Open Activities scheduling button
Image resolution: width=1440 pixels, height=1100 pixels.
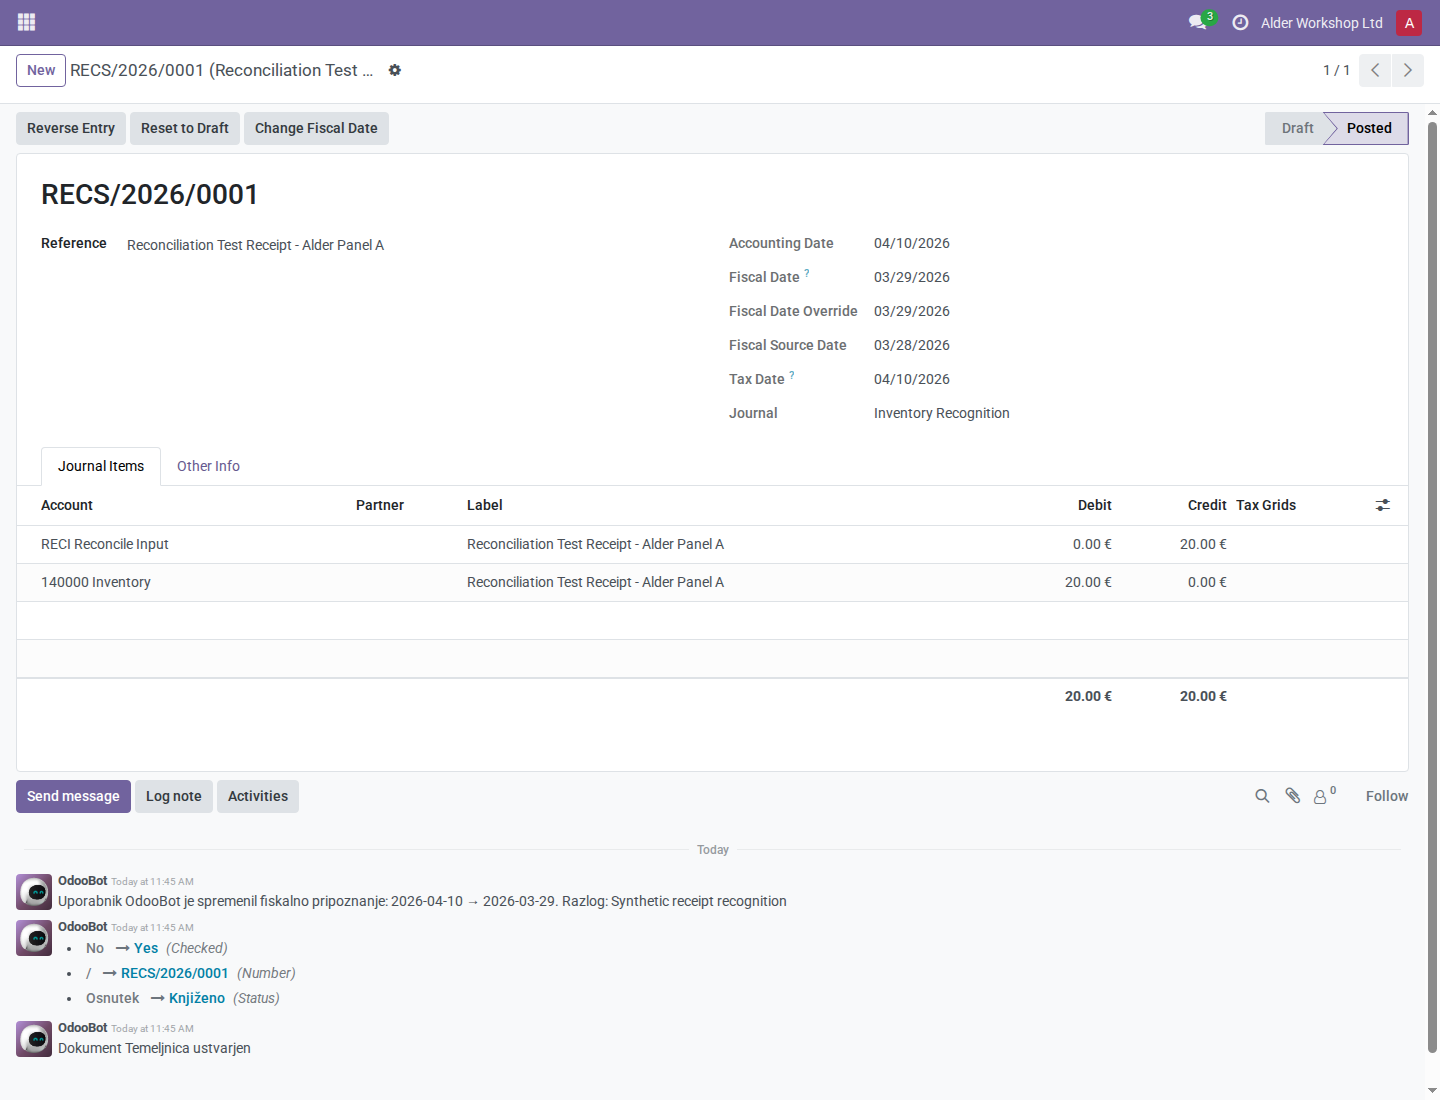(258, 796)
